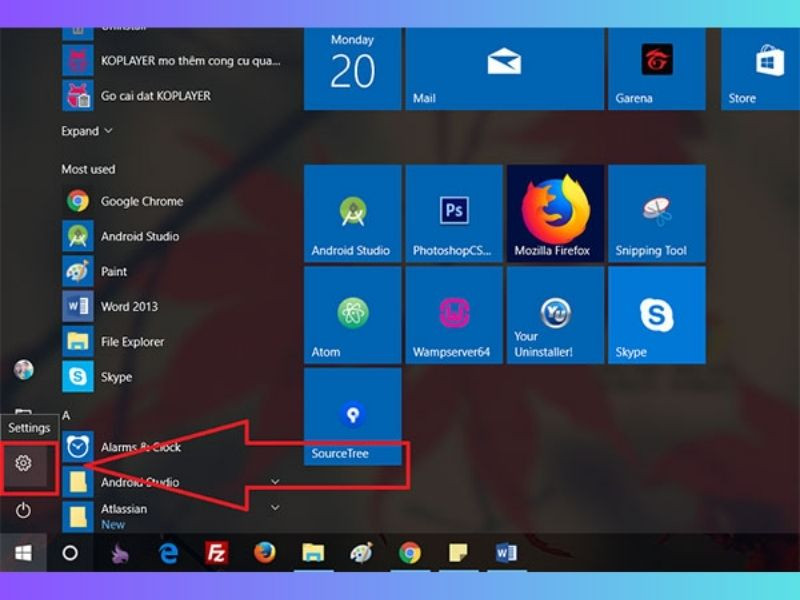Open the Mail tile
800x600 pixels.
click(505, 69)
